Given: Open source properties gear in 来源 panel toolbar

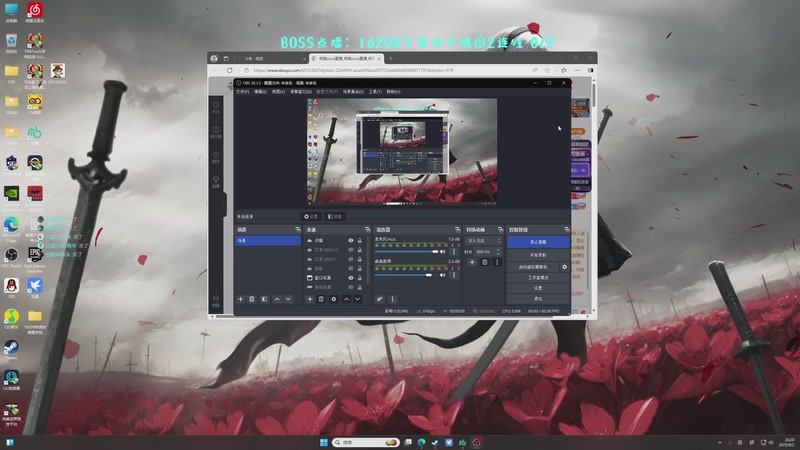Looking at the screenshot, I should tap(334, 299).
